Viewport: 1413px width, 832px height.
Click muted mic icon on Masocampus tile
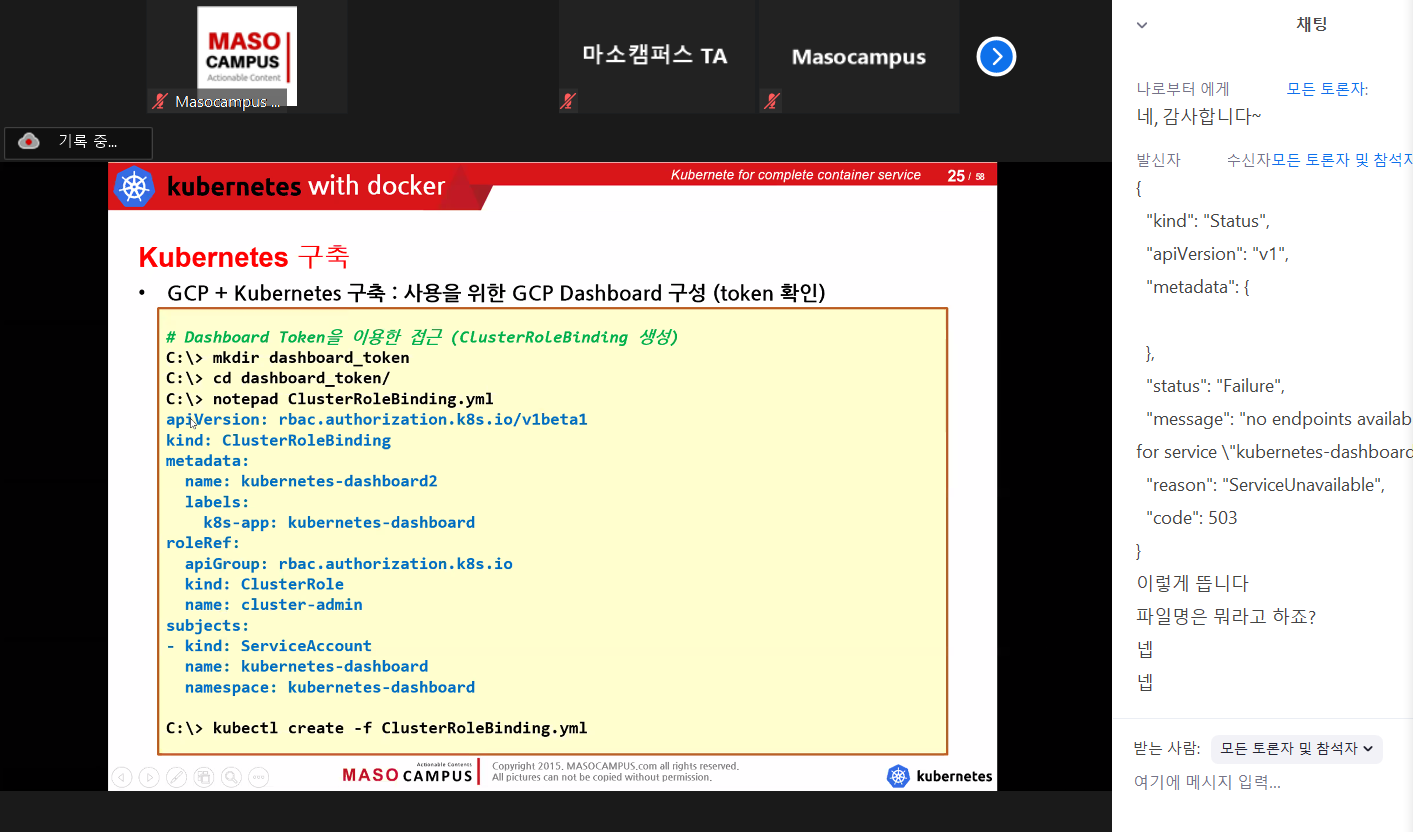[771, 100]
